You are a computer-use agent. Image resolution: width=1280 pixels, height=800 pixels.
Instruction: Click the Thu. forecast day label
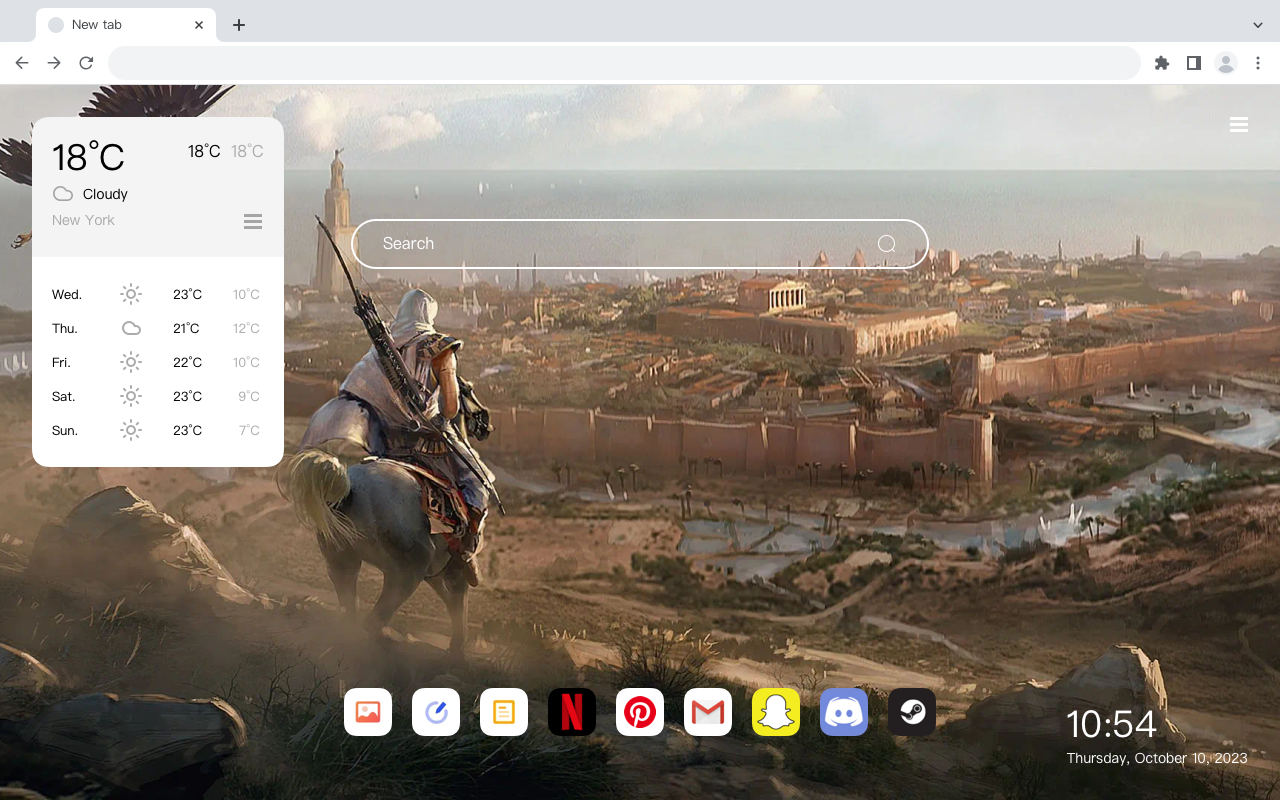point(65,328)
